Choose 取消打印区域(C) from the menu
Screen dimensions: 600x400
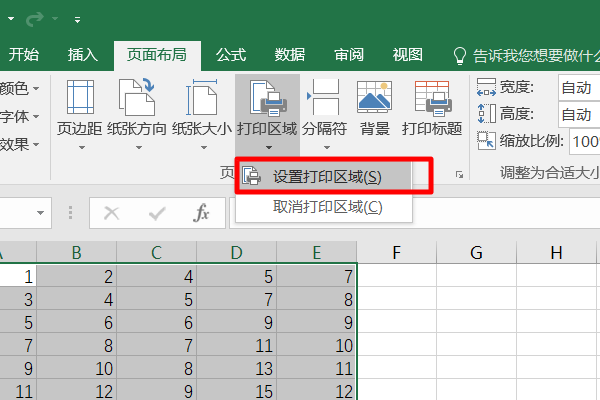click(x=324, y=207)
